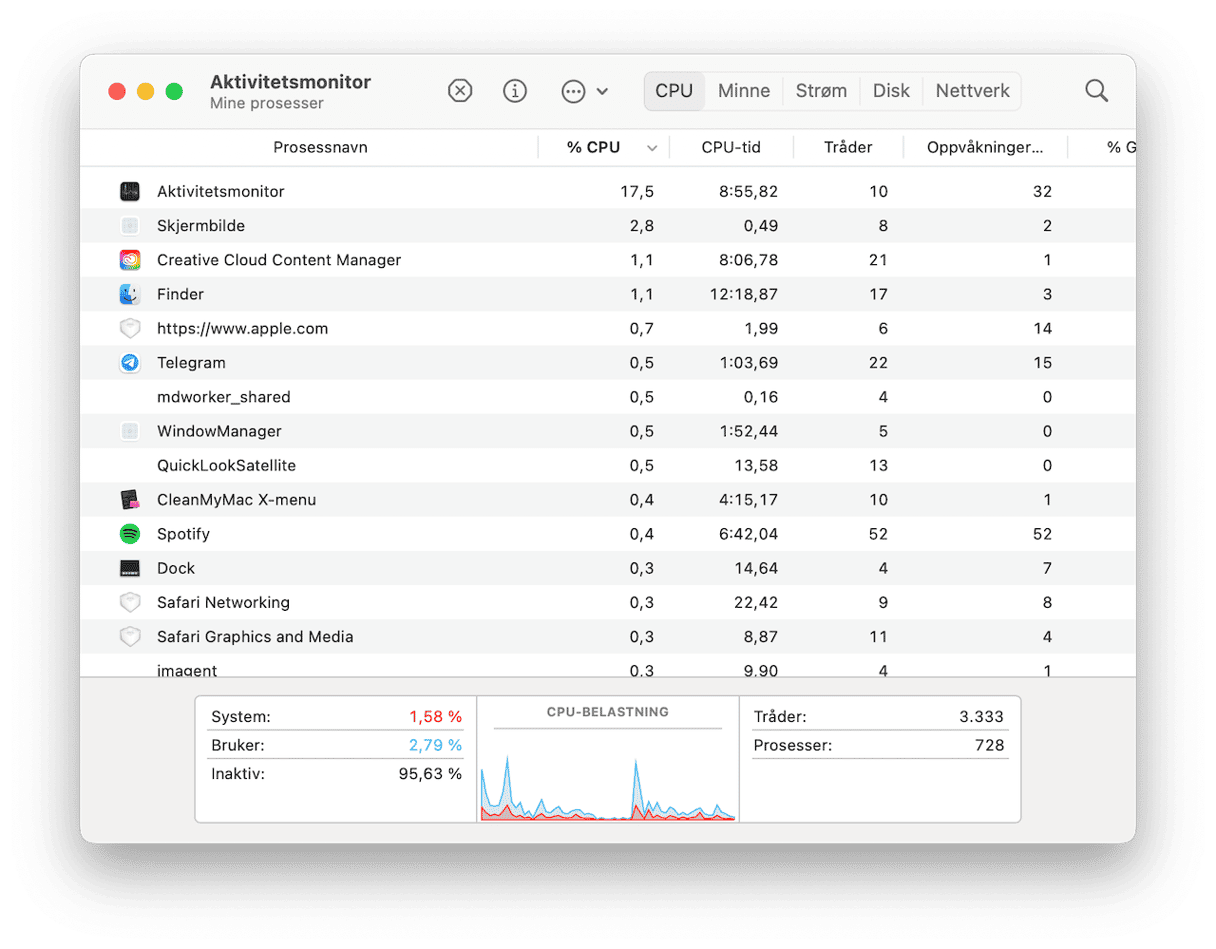
Task: Click the stop process (X) toolbar icon
Action: [x=460, y=91]
